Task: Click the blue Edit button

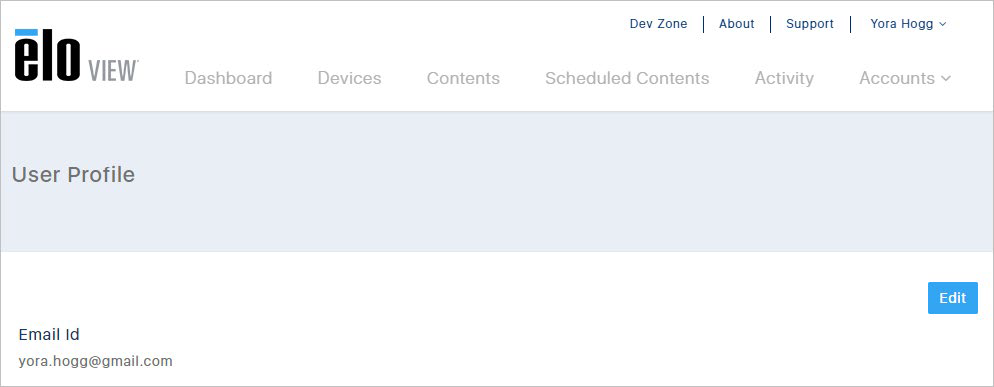Action: pos(953,298)
